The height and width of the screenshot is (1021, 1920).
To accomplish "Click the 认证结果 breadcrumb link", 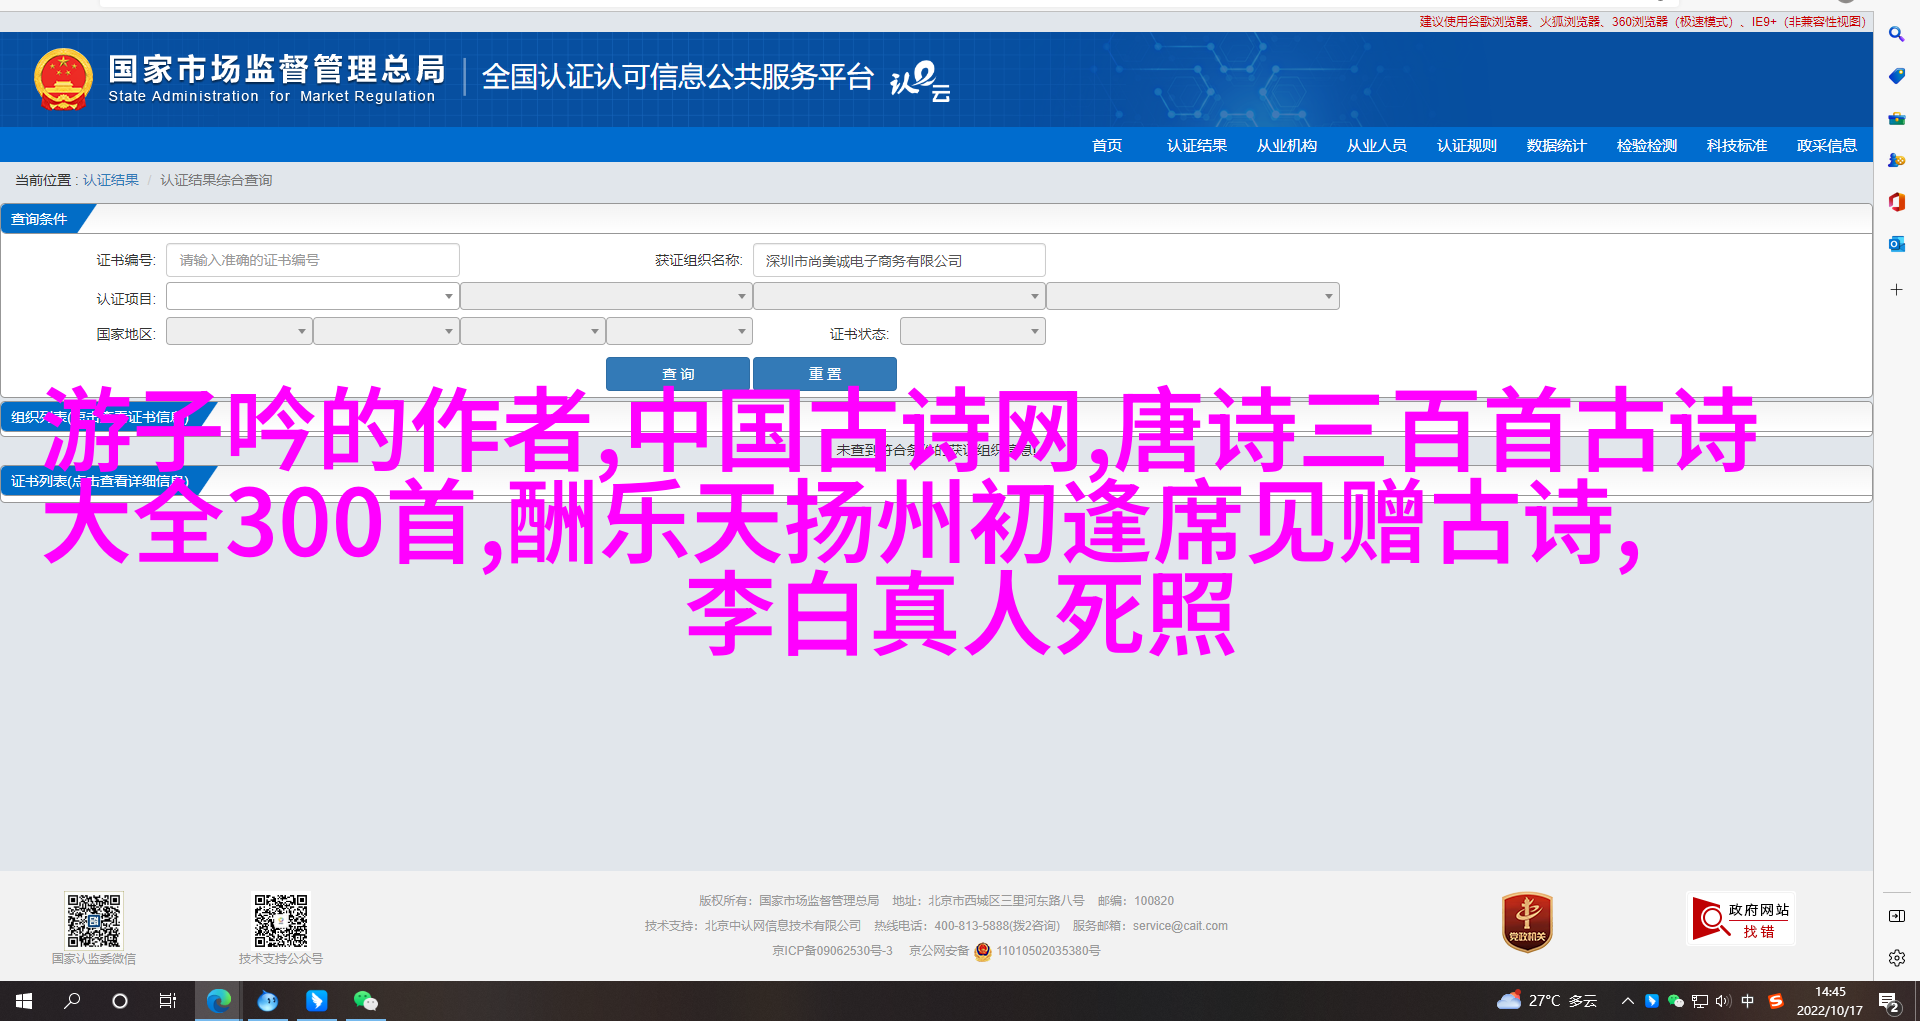I will [x=111, y=180].
